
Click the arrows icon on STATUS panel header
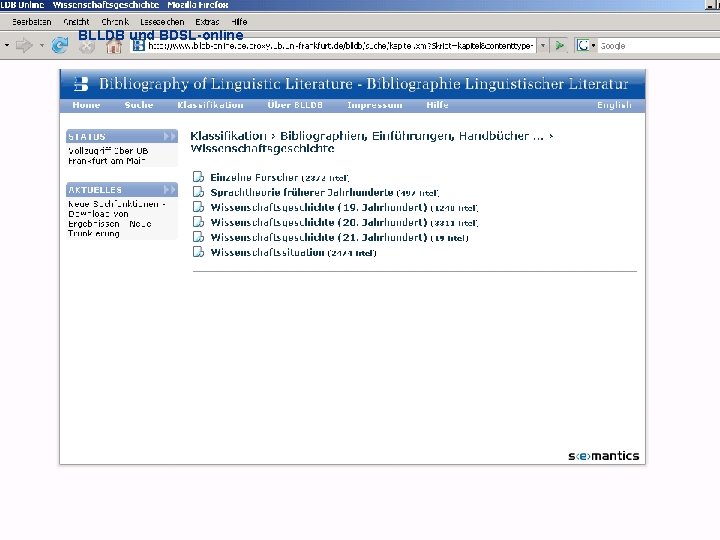click(x=169, y=136)
